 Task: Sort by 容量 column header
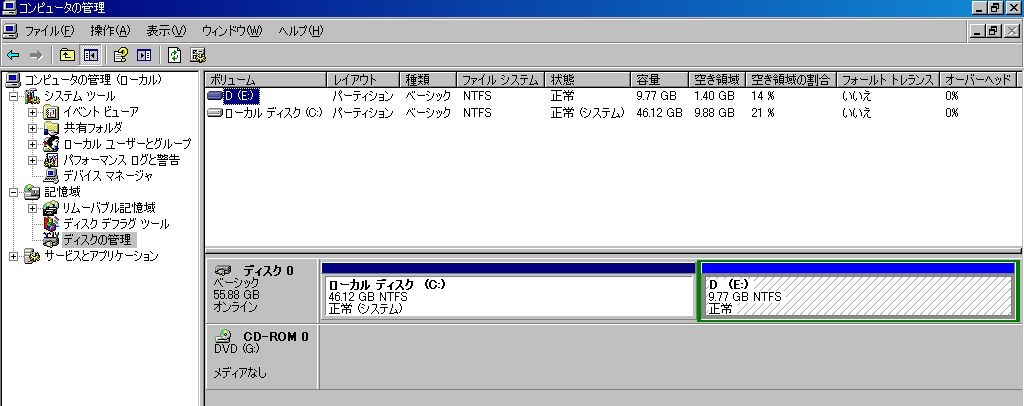660,80
